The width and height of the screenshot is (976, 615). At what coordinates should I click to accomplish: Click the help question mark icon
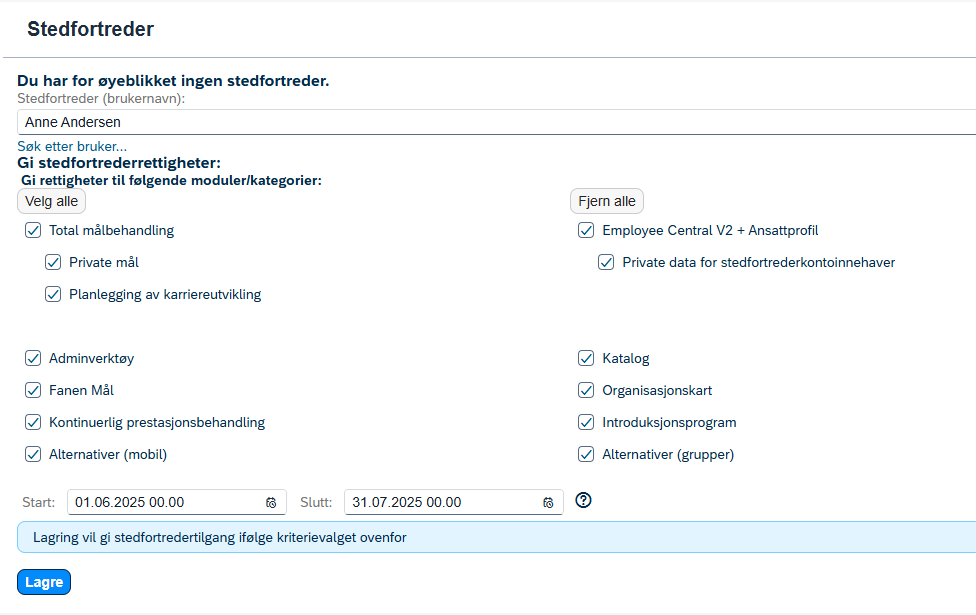pyautogui.click(x=583, y=500)
